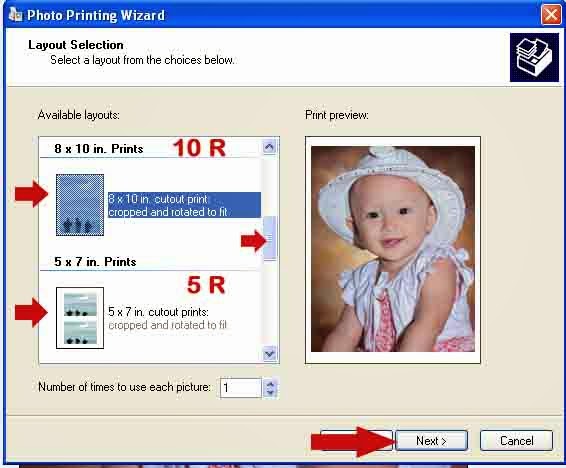Click the Next button
This screenshot has height=468, width=566.
(x=432, y=440)
